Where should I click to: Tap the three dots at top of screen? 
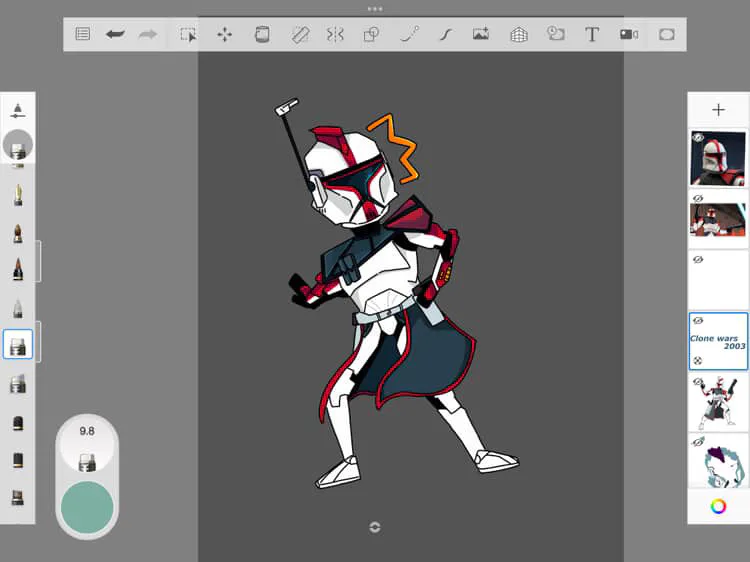[x=375, y=9]
